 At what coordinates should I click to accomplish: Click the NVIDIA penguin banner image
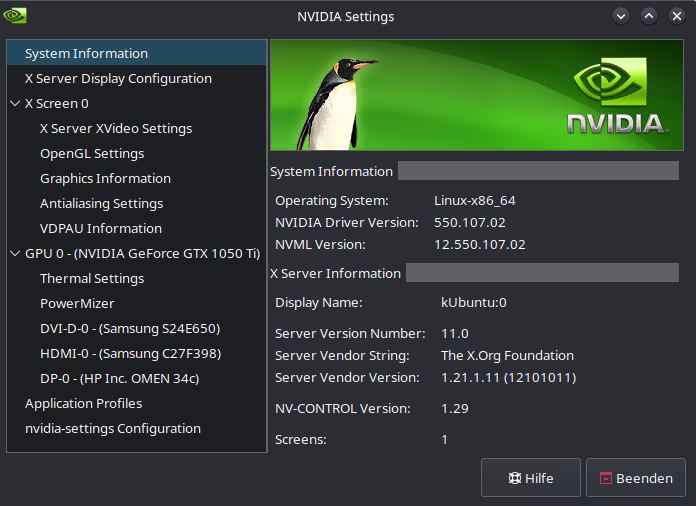(x=477, y=95)
